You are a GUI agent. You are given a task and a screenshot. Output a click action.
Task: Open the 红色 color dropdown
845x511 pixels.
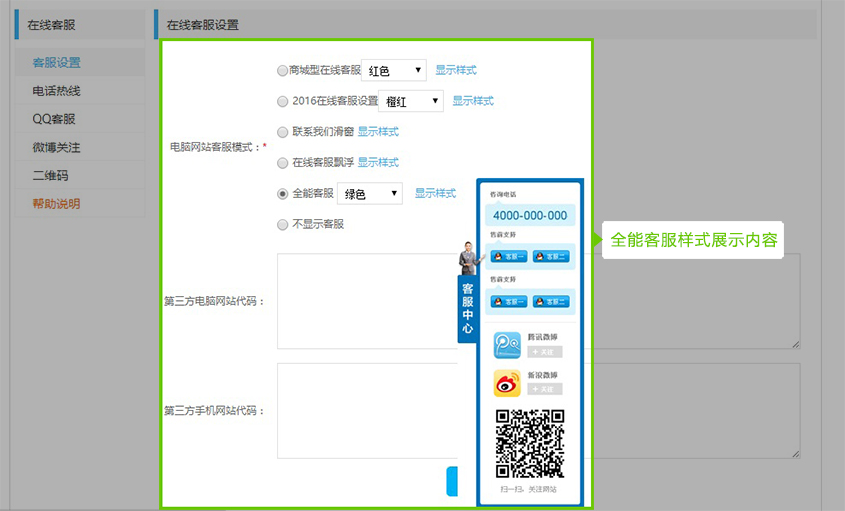tap(394, 71)
